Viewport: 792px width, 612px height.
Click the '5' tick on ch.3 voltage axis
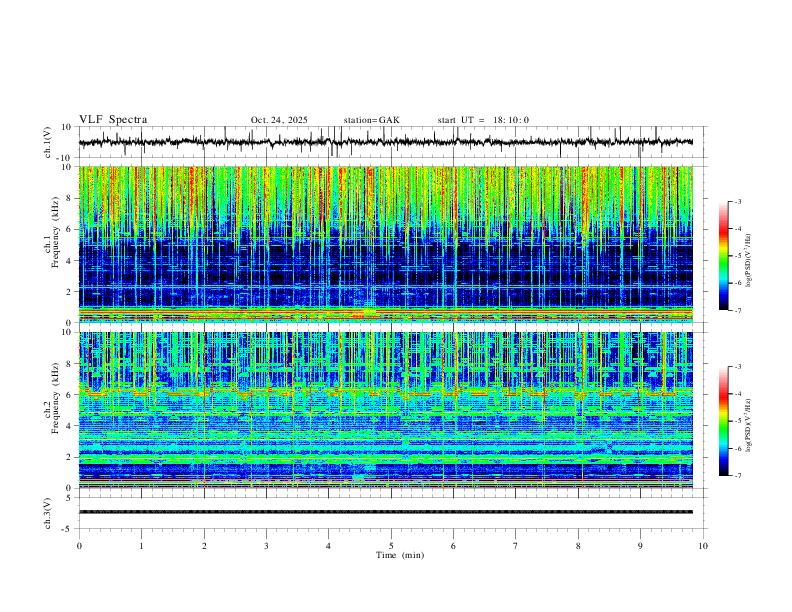tap(70, 498)
